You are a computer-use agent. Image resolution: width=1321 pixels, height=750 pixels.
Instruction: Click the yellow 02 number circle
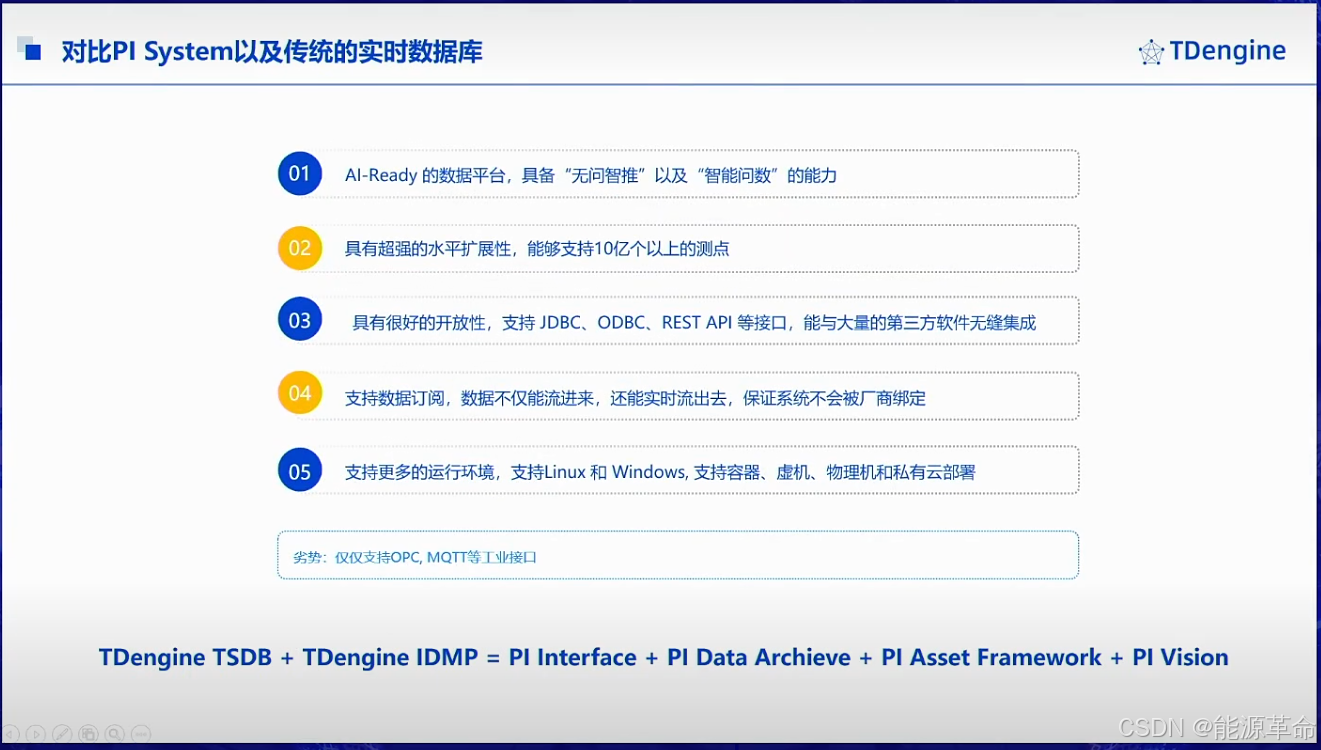coord(300,248)
